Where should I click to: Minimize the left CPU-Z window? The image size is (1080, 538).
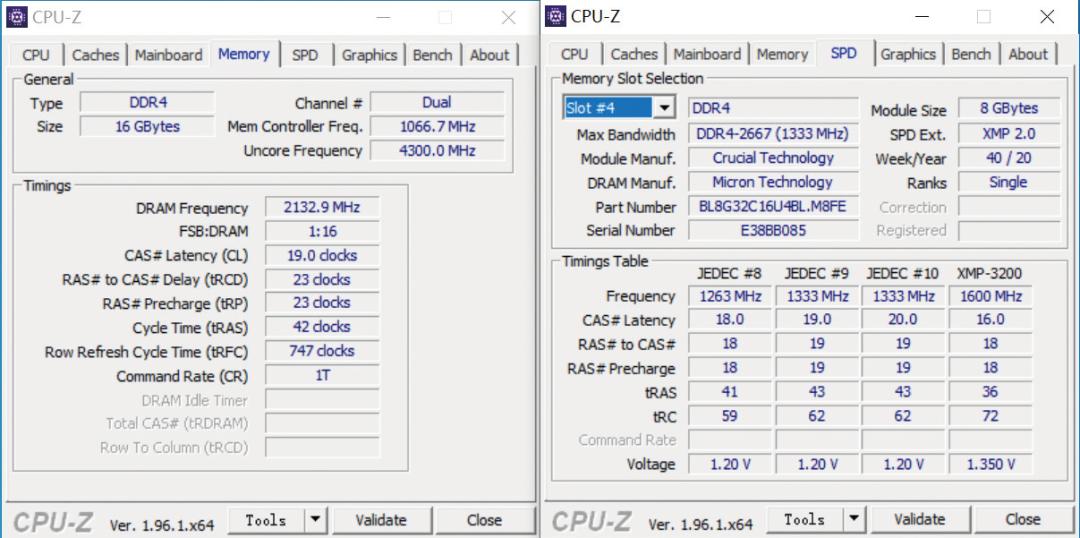[384, 17]
